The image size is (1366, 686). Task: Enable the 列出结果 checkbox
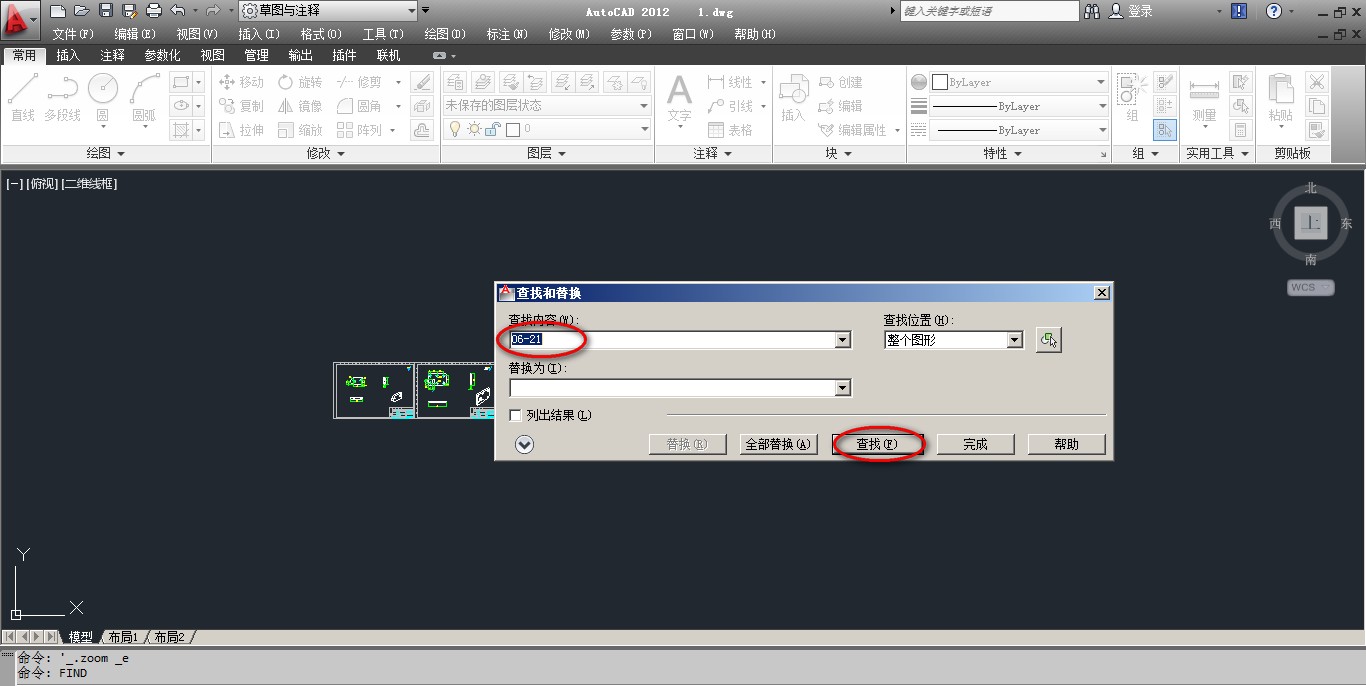pyautogui.click(x=514, y=415)
